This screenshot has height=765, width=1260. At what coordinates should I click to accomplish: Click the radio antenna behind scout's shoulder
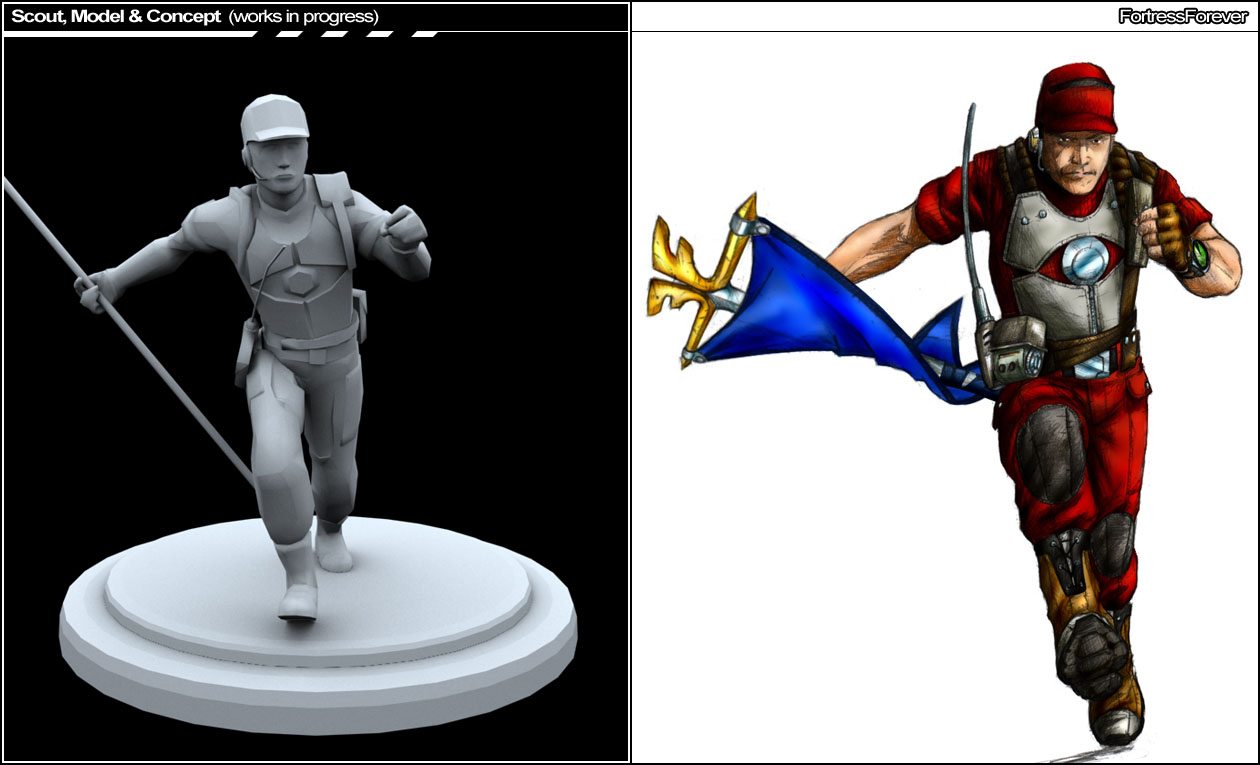click(969, 200)
